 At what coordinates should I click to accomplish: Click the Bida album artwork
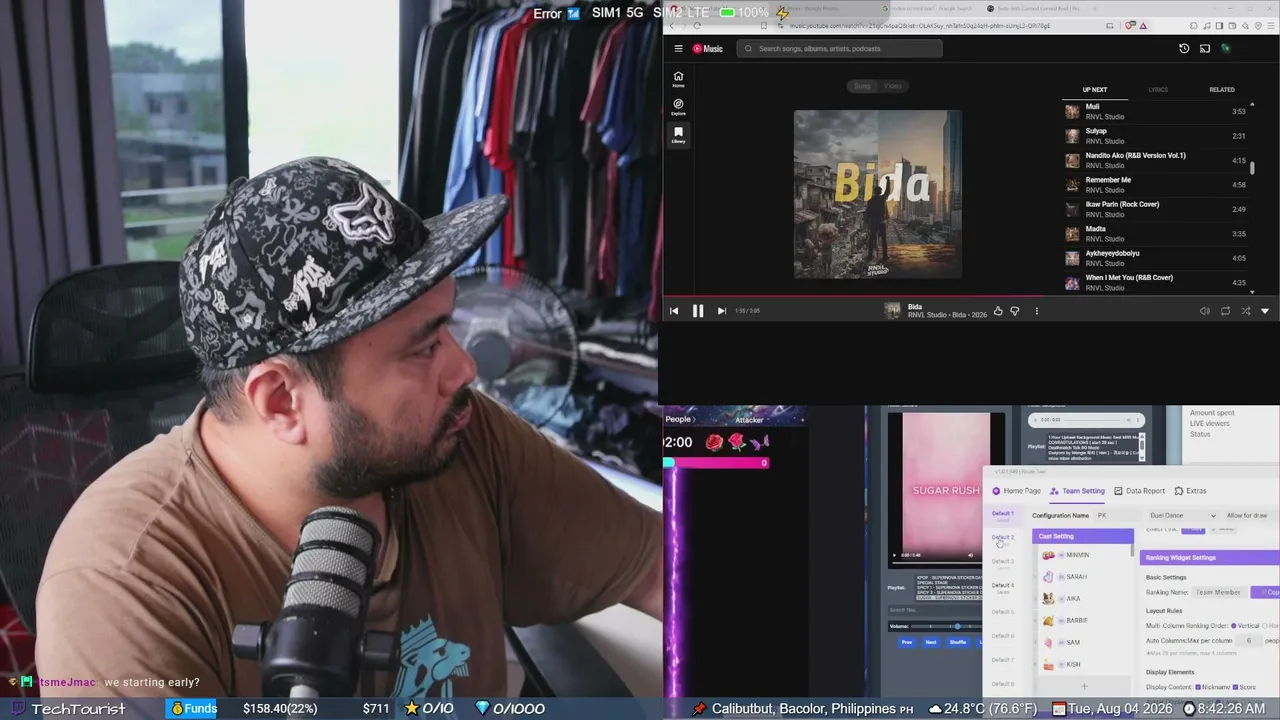pyautogui.click(x=878, y=194)
